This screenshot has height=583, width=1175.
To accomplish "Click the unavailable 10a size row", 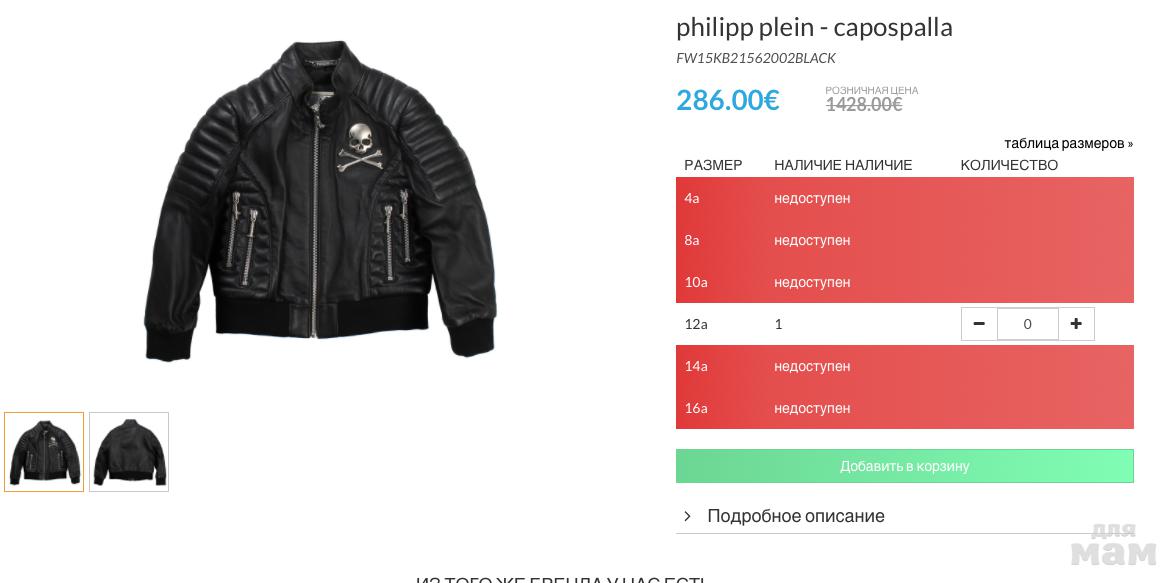I will (904, 282).
